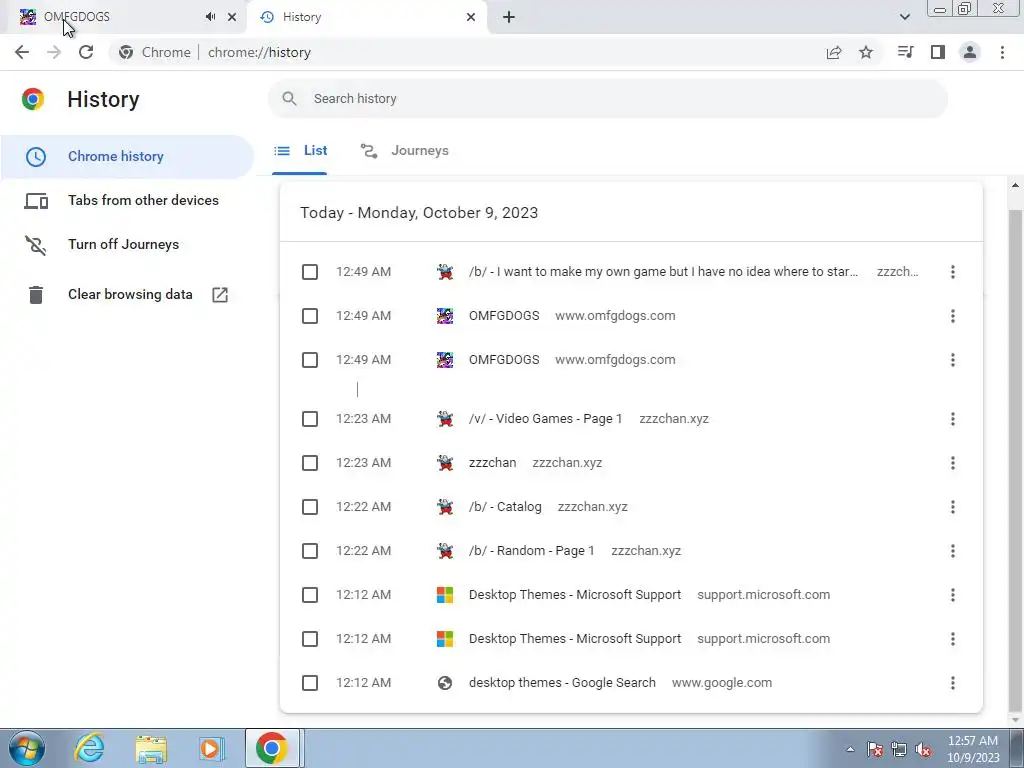Open actions menu for zzzchan entry
This screenshot has width=1024, height=768.
[x=953, y=463]
